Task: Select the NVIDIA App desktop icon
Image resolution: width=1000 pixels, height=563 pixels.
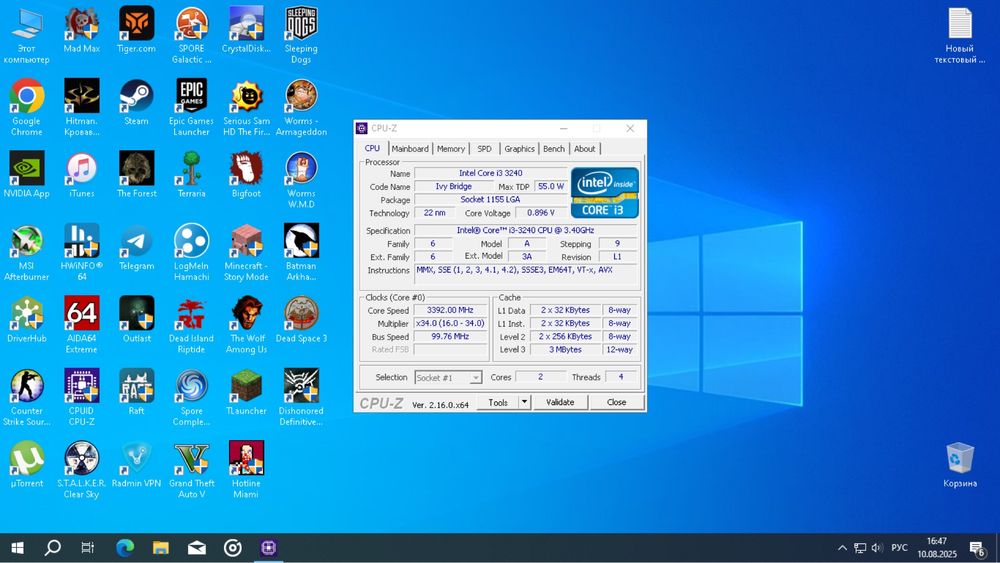Action: click(27, 175)
